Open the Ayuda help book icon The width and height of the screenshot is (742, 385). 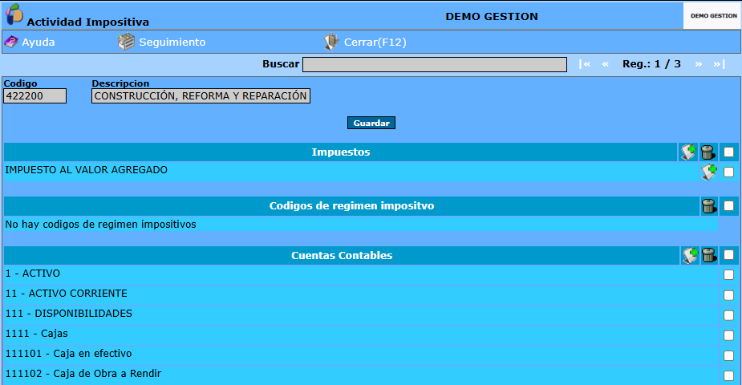[11, 42]
